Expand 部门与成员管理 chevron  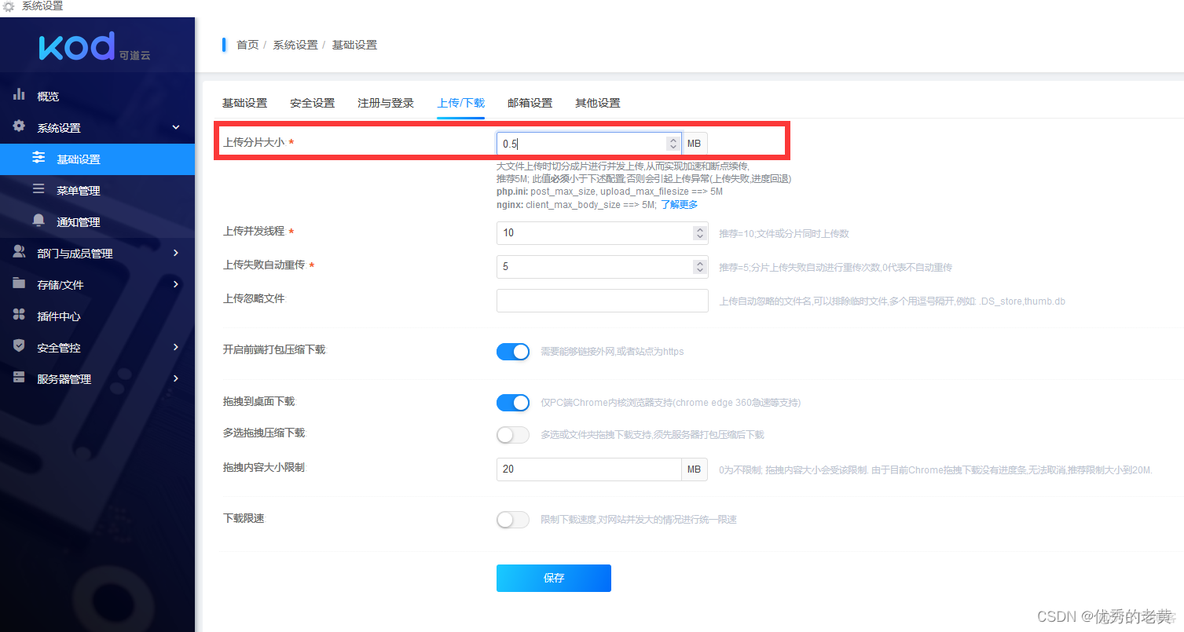[x=176, y=253]
